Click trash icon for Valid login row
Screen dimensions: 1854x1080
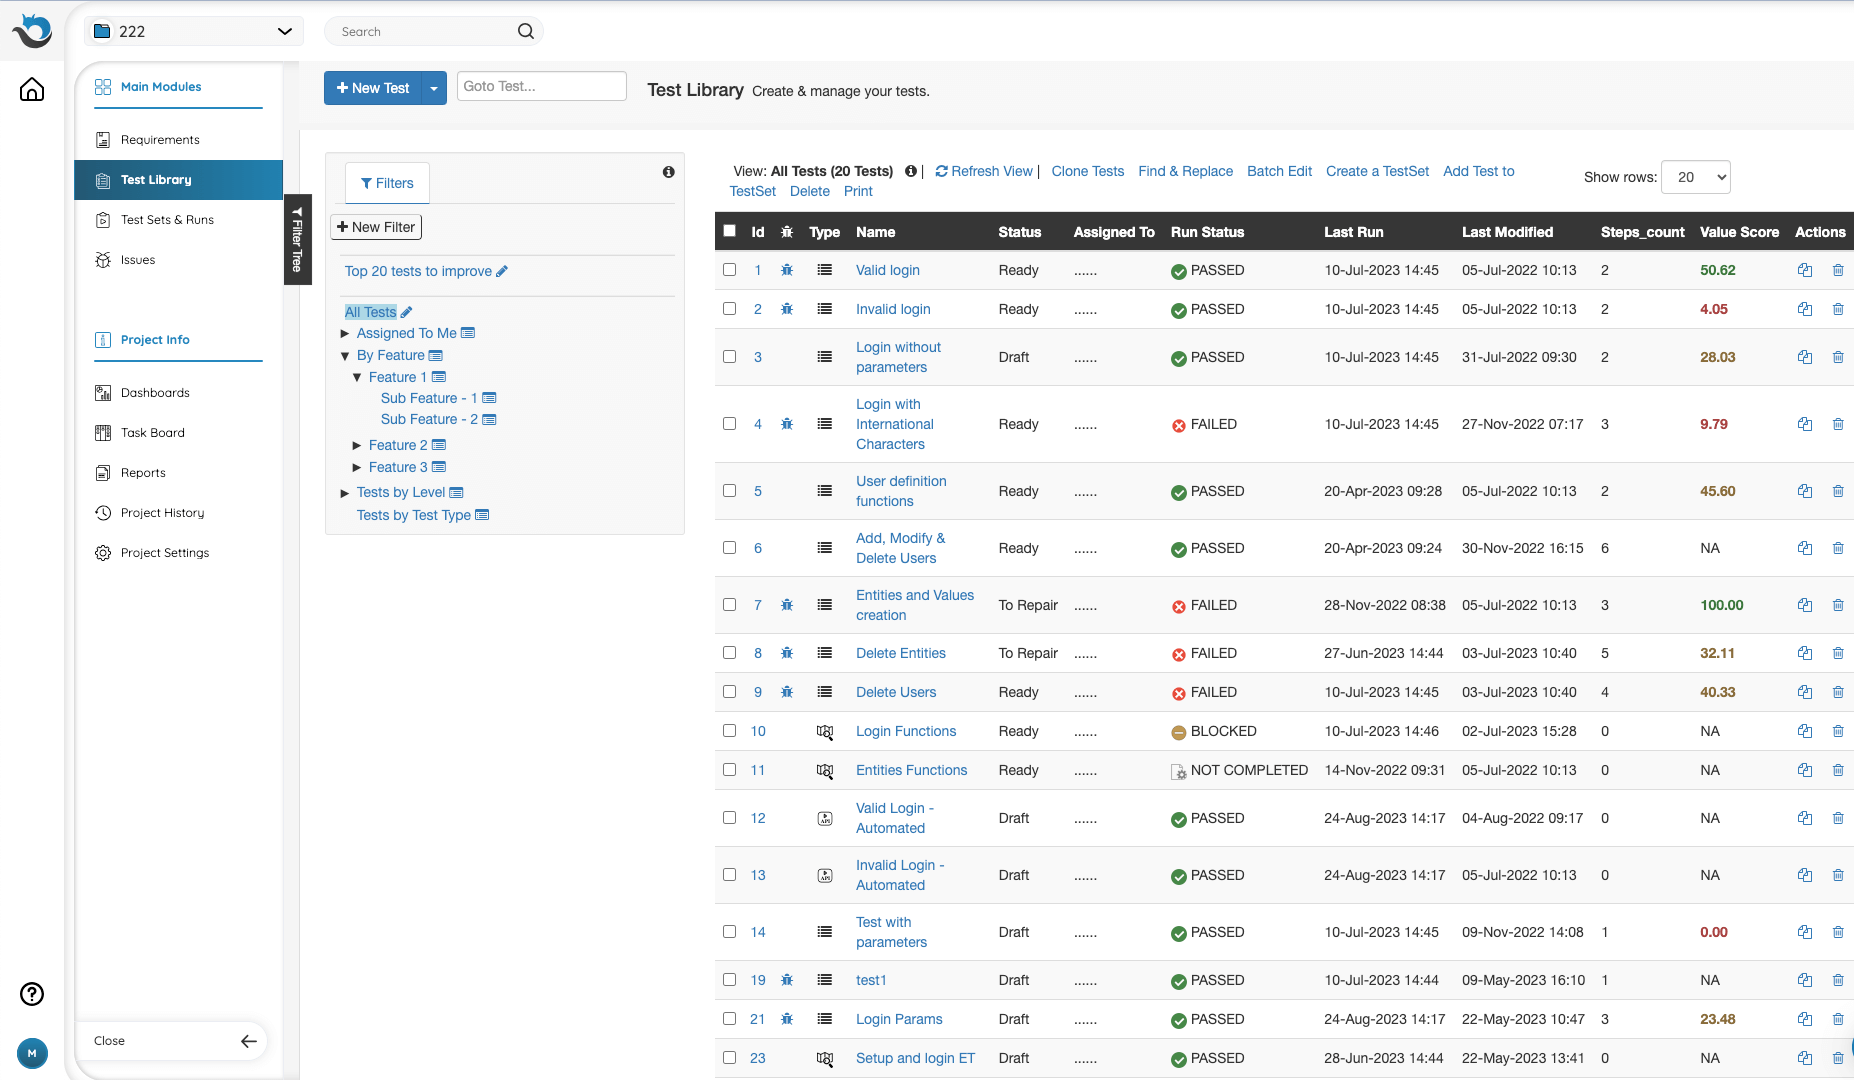tap(1838, 270)
